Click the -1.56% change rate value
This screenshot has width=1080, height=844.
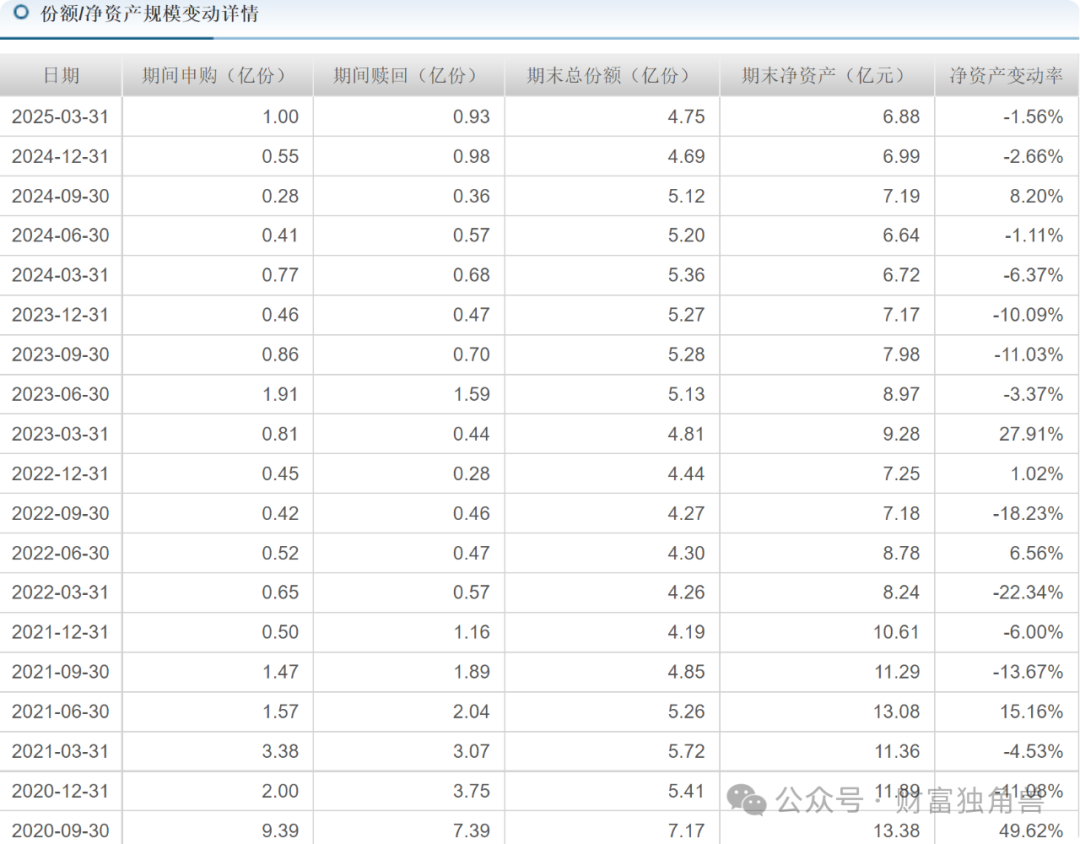1033,116
